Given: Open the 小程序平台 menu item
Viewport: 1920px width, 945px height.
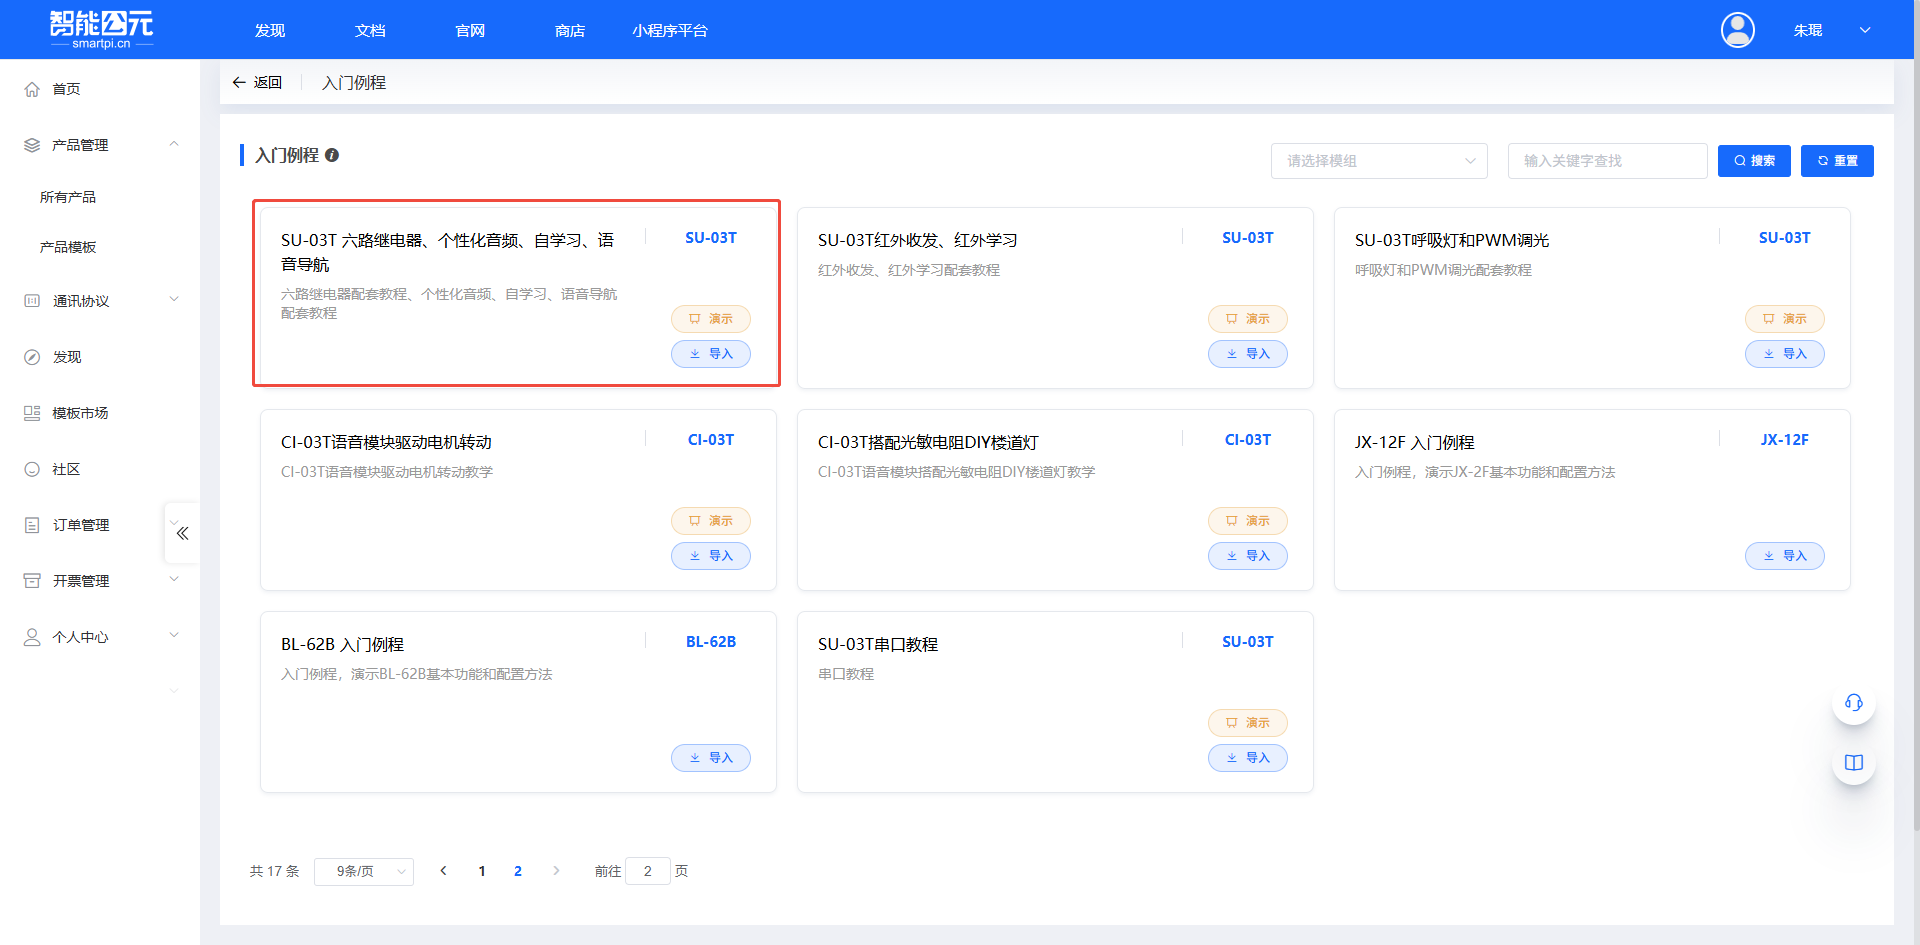Looking at the screenshot, I should click(670, 30).
